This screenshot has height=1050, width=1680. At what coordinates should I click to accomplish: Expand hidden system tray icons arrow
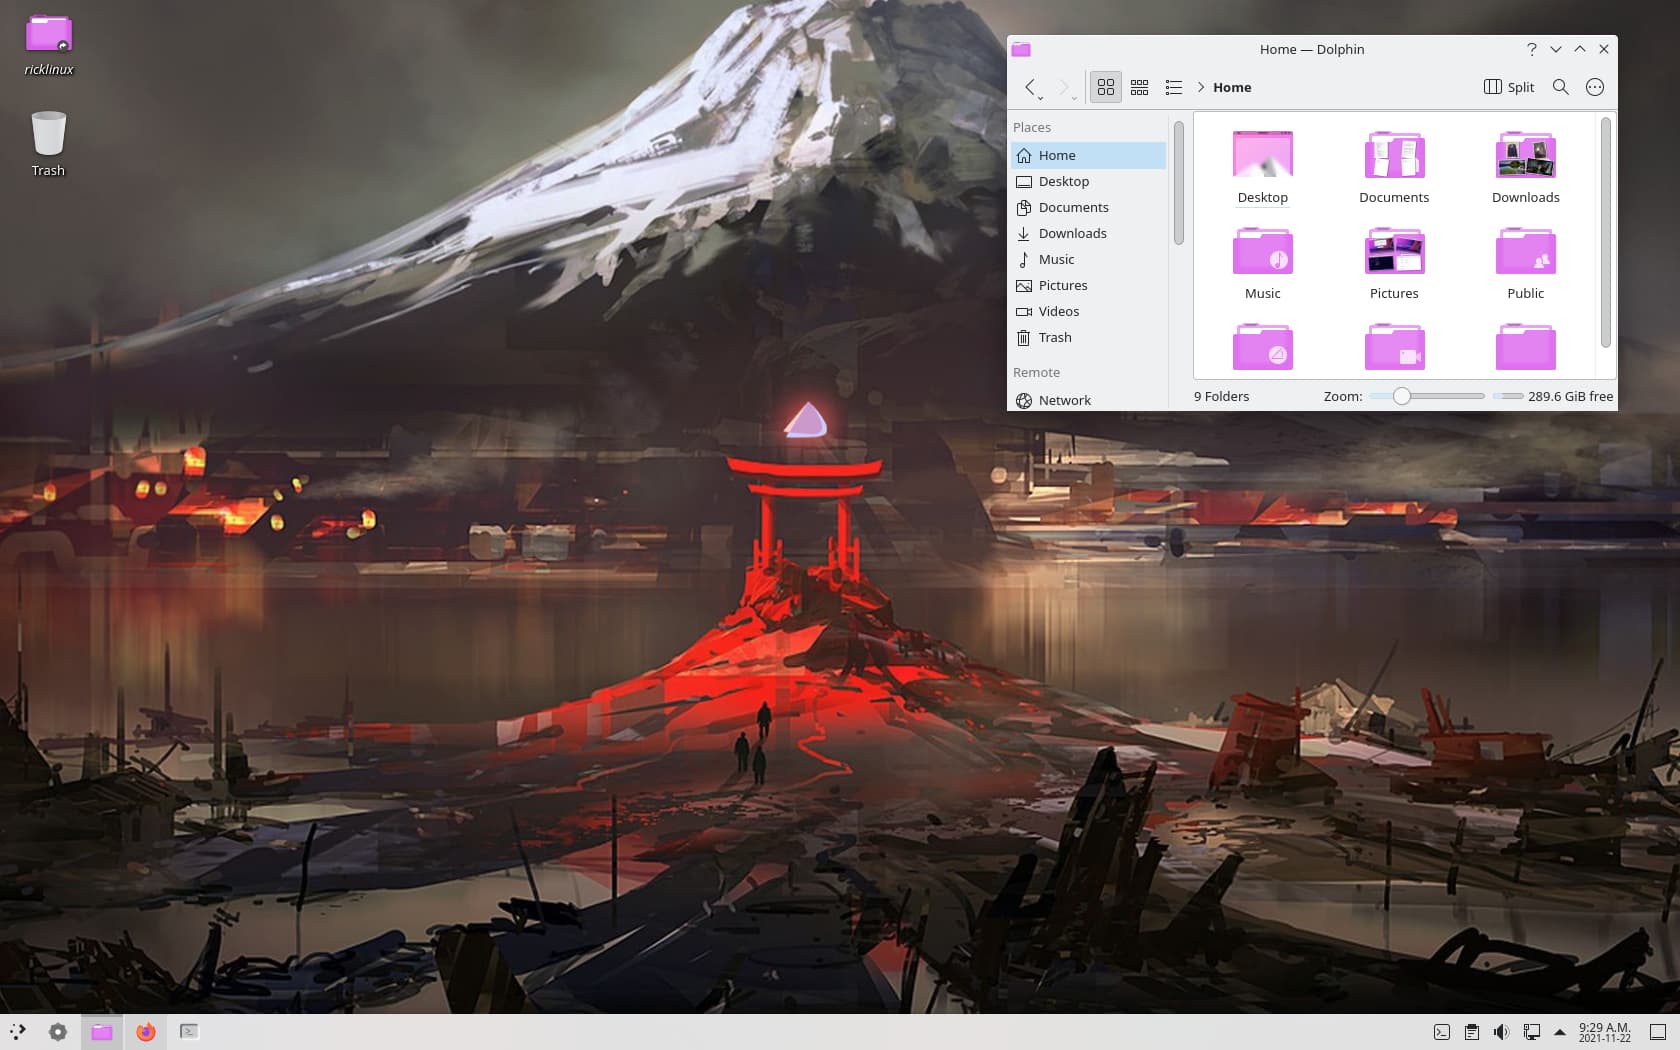[1560, 1032]
